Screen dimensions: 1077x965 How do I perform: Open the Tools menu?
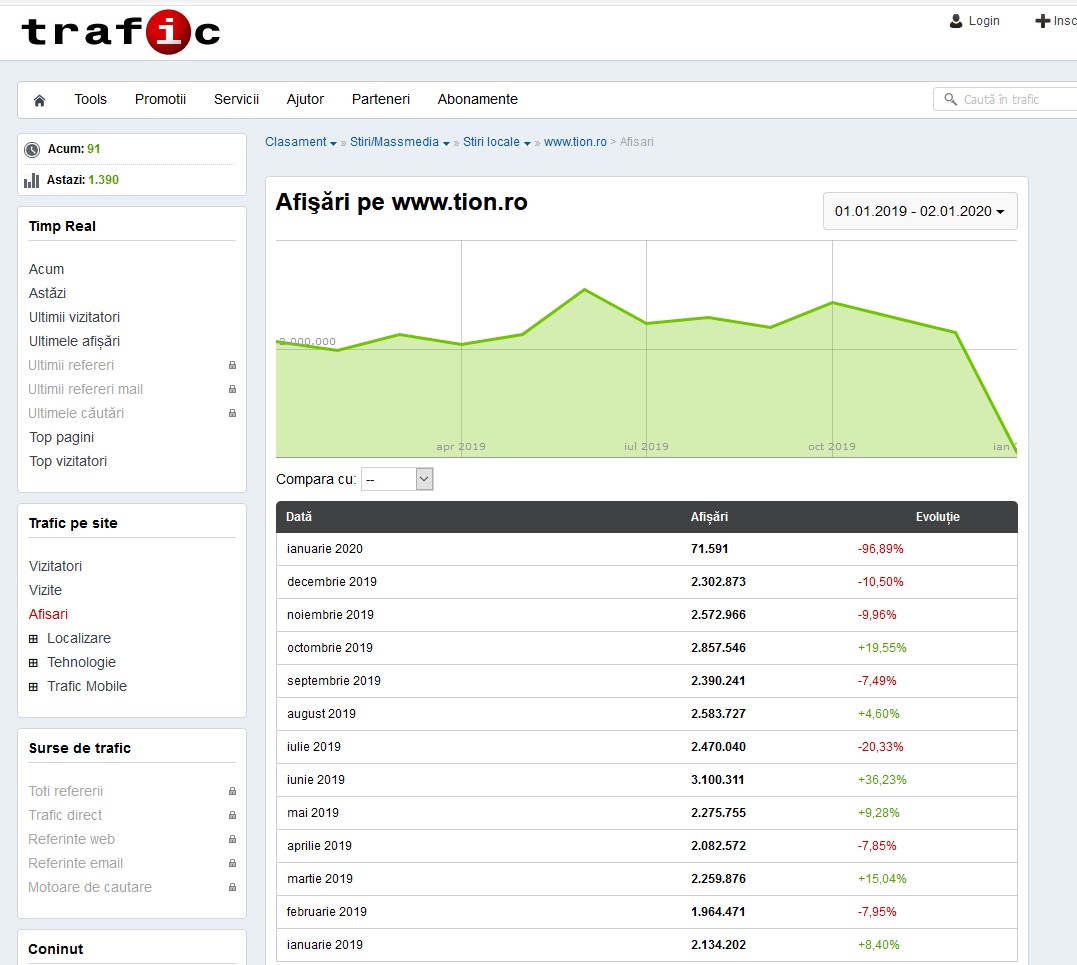(90, 99)
